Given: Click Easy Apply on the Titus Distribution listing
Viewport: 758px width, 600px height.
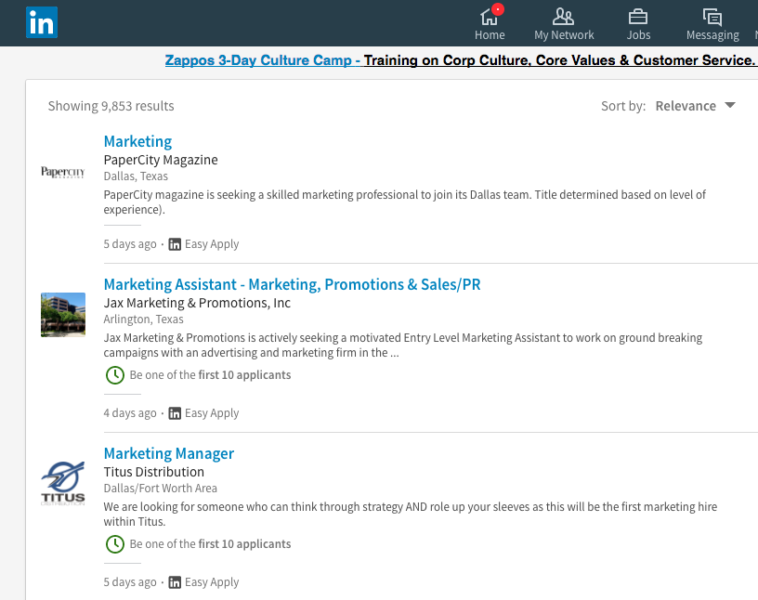Looking at the screenshot, I should coord(212,582).
